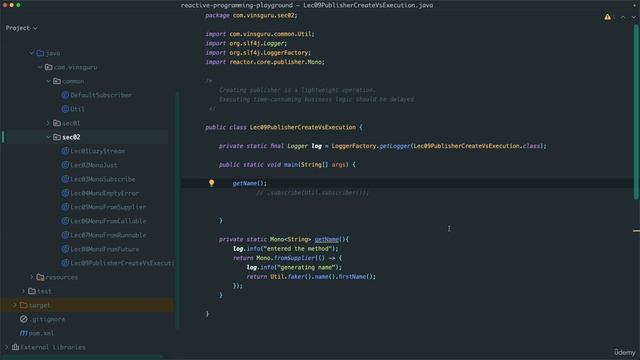This screenshot has width=640, height=360.
Task: Go to previous highlighted problem arrow
Action: 623,17
